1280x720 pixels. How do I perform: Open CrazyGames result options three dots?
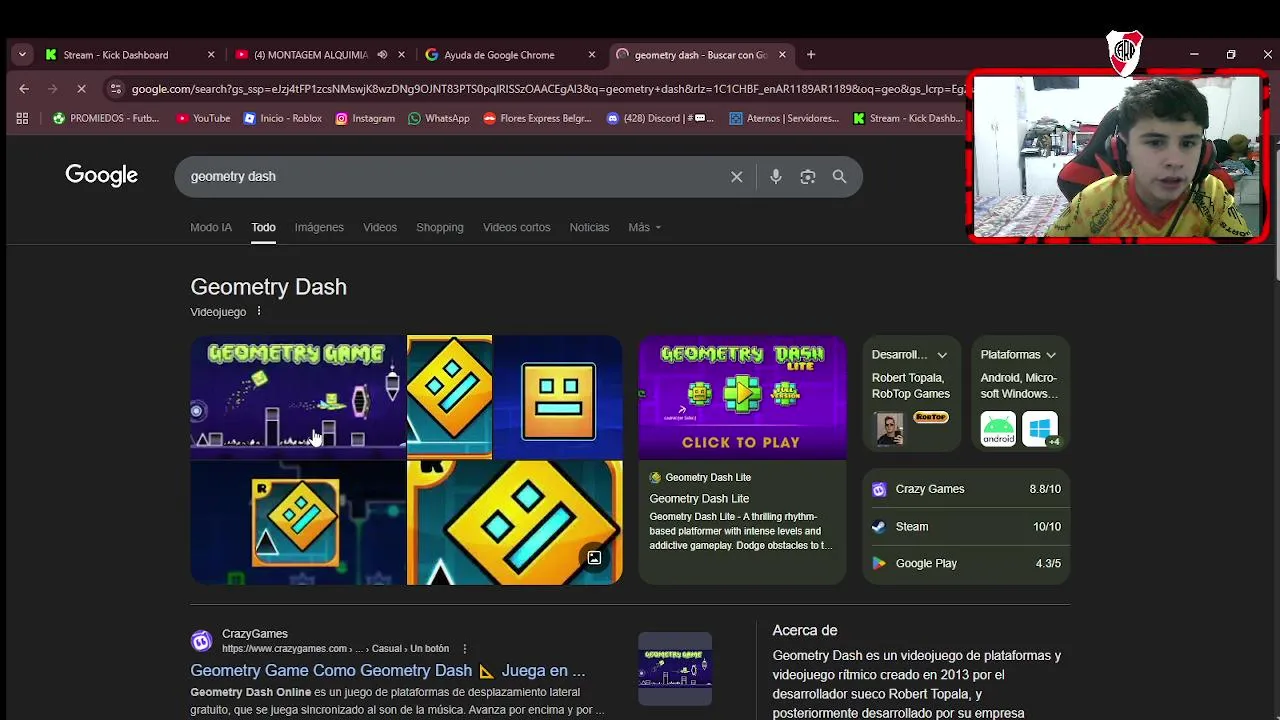point(464,649)
